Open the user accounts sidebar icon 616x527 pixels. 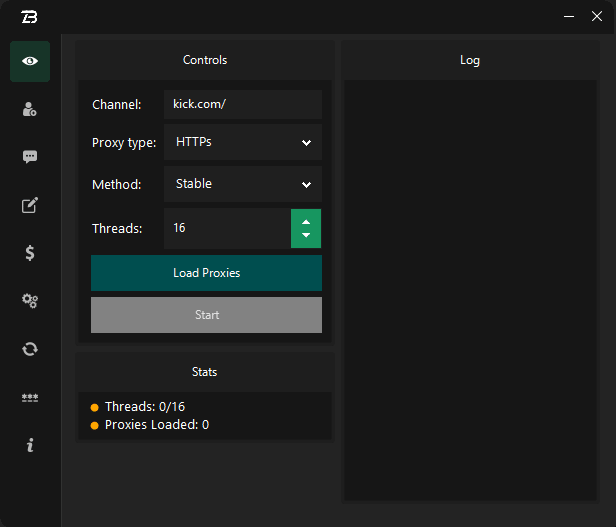[30, 110]
